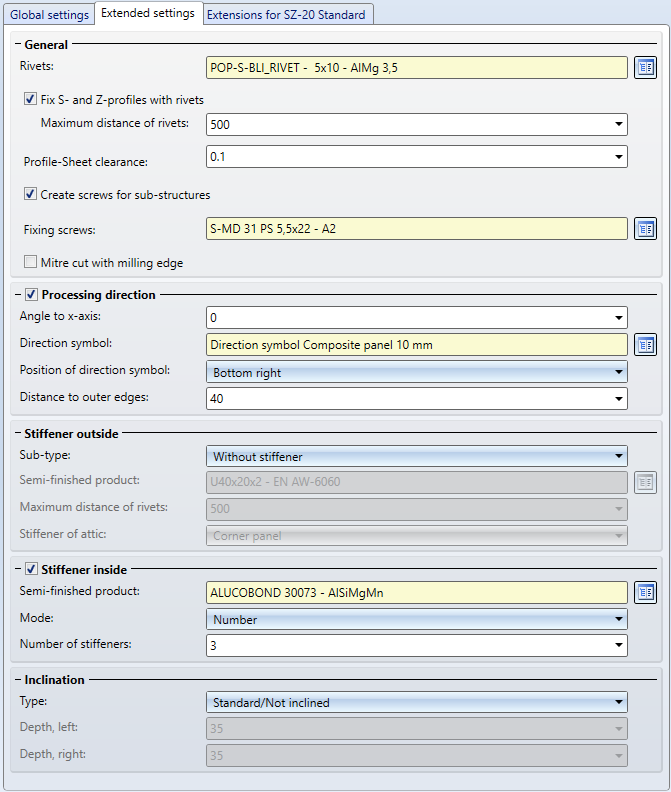Viewport: 671px width, 792px height.
Task: Open Extensions for SZ-20 Standard tab
Action: pos(288,15)
